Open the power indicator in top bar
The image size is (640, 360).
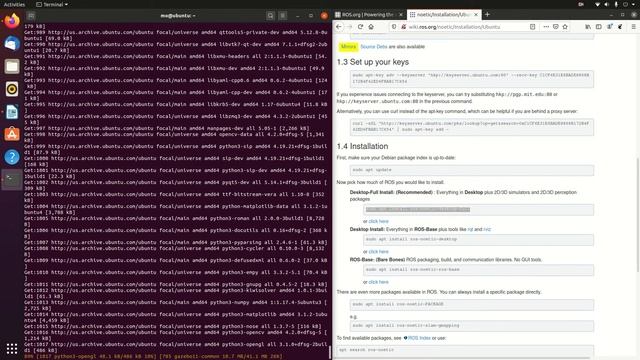(625, 4)
